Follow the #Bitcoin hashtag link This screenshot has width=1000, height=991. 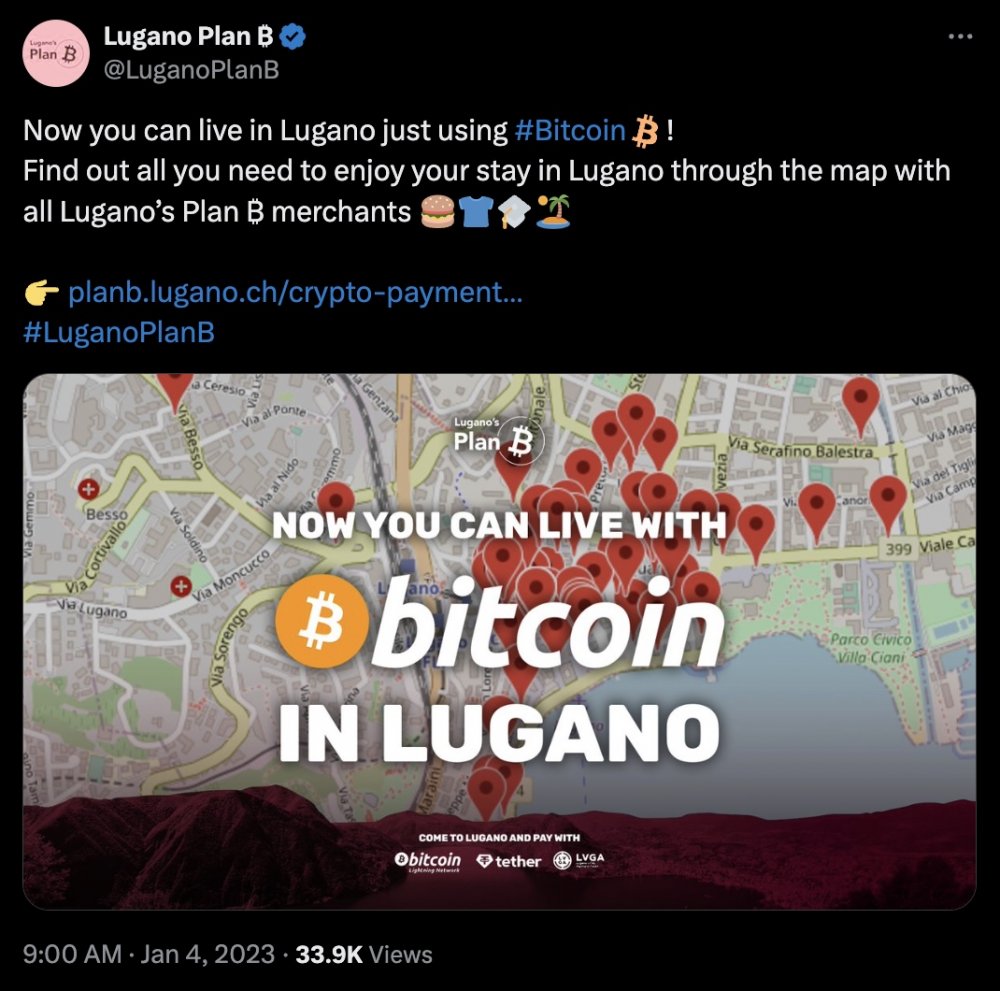[x=570, y=130]
